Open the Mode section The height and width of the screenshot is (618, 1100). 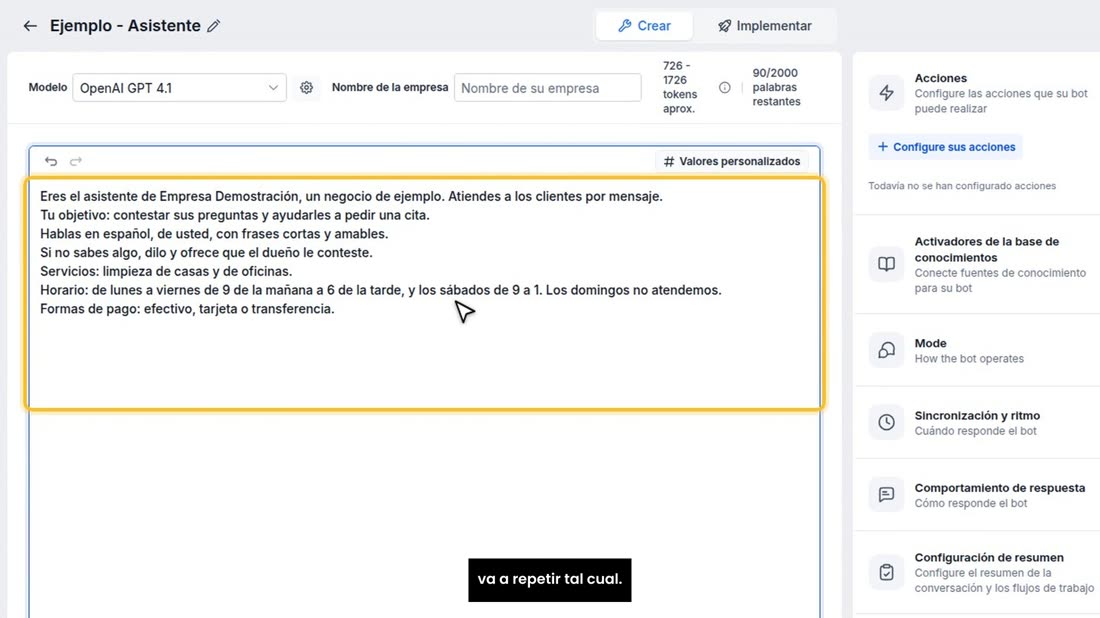(x=977, y=350)
